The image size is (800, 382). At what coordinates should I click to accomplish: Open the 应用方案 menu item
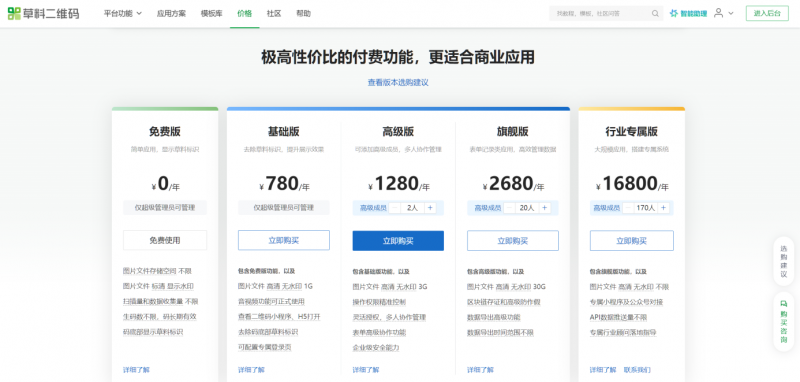click(x=171, y=14)
